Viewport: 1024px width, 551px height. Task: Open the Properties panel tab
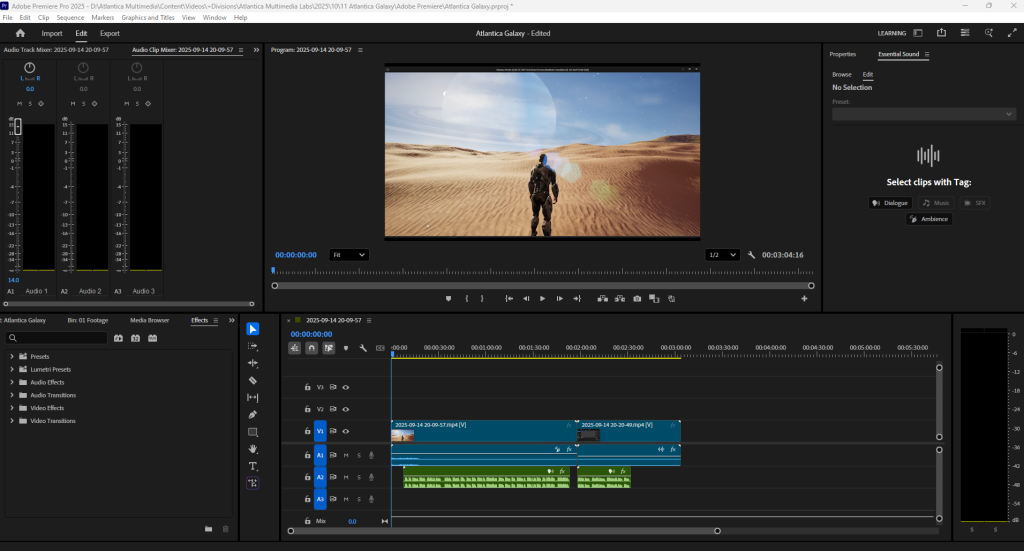click(x=842, y=54)
